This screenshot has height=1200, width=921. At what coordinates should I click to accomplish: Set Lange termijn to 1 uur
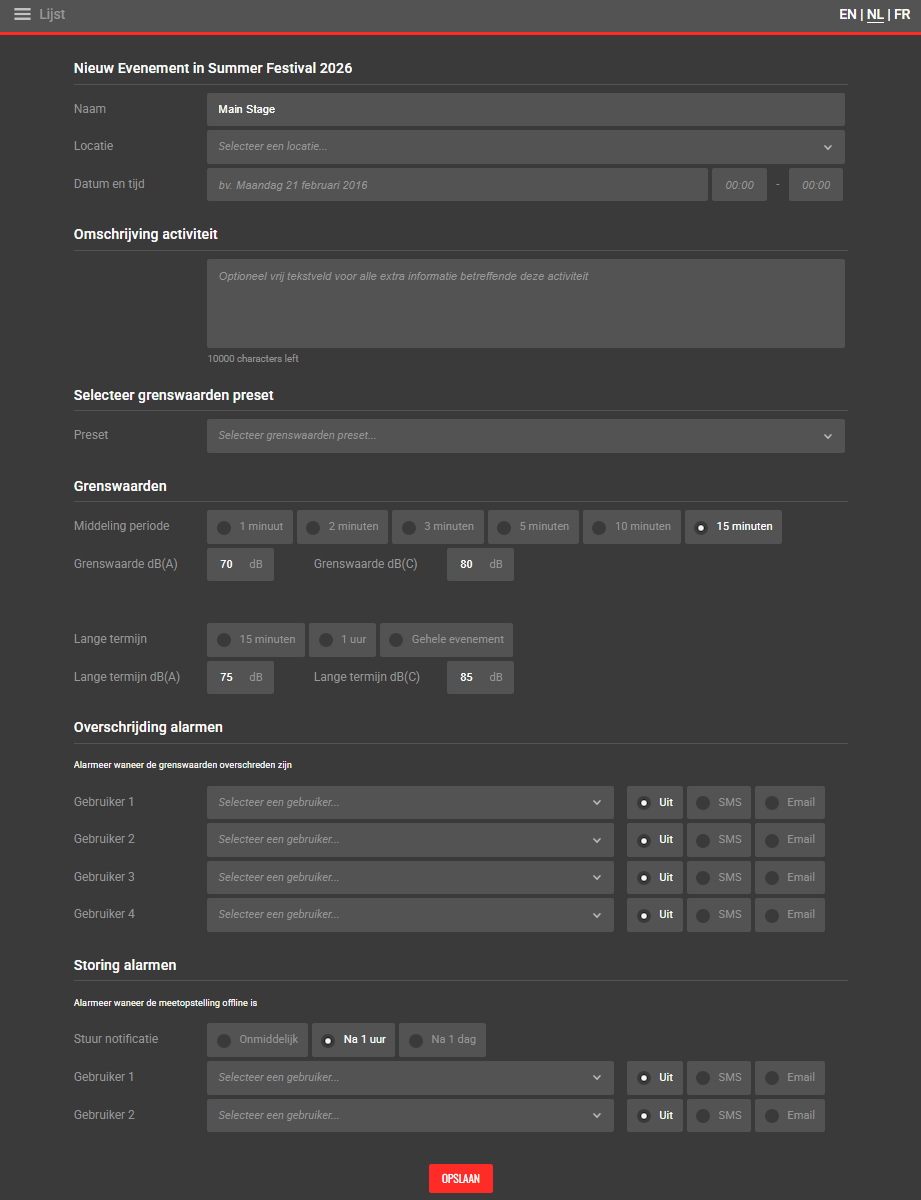coord(342,640)
